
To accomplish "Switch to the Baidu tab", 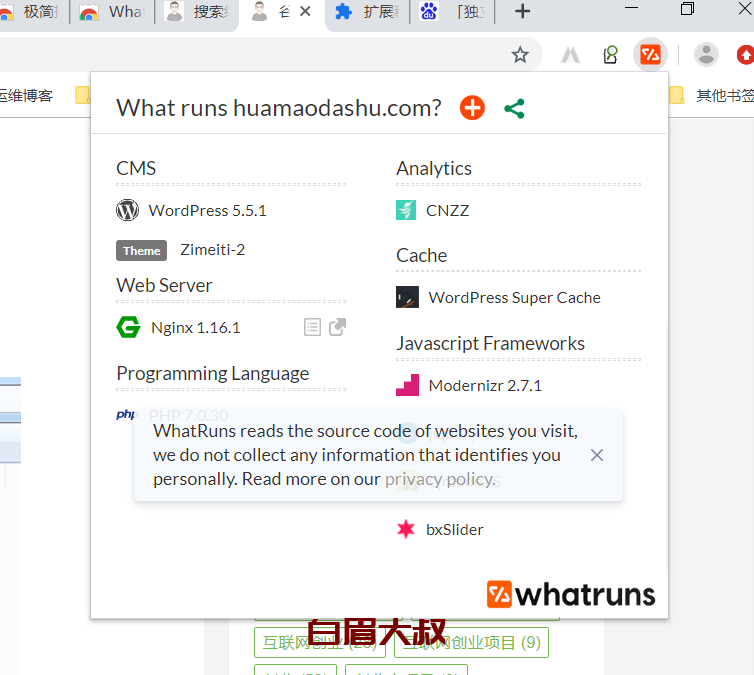I will click(x=452, y=12).
